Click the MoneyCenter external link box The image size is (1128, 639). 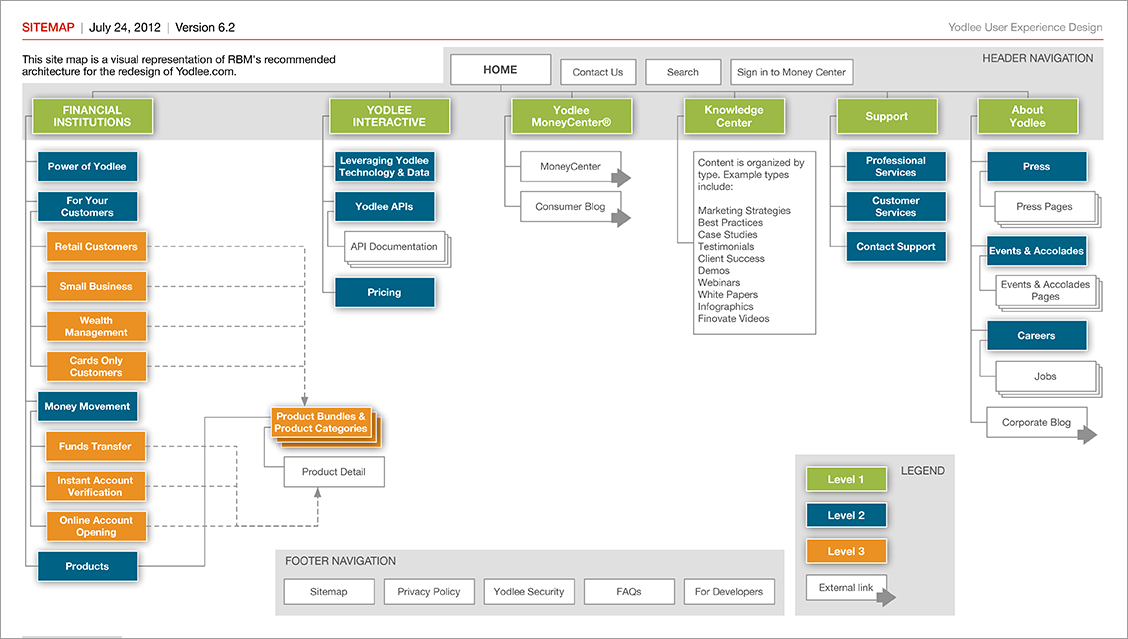click(x=570, y=166)
